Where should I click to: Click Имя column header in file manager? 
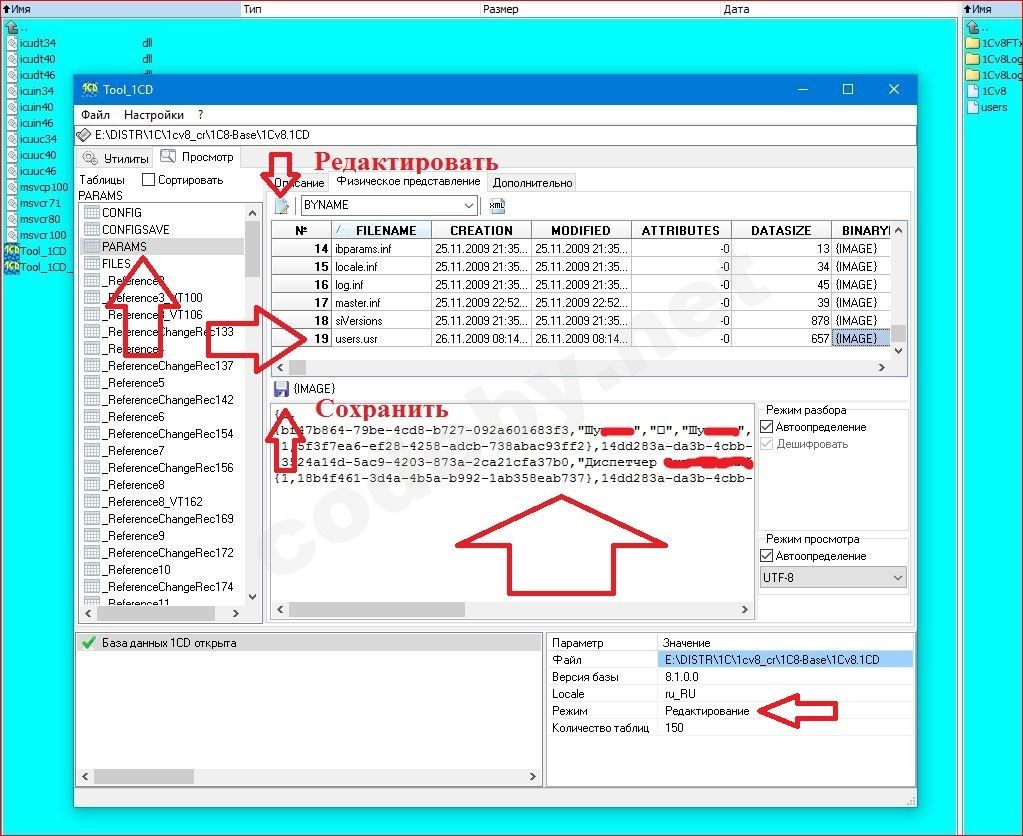pyautogui.click(x=120, y=9)
